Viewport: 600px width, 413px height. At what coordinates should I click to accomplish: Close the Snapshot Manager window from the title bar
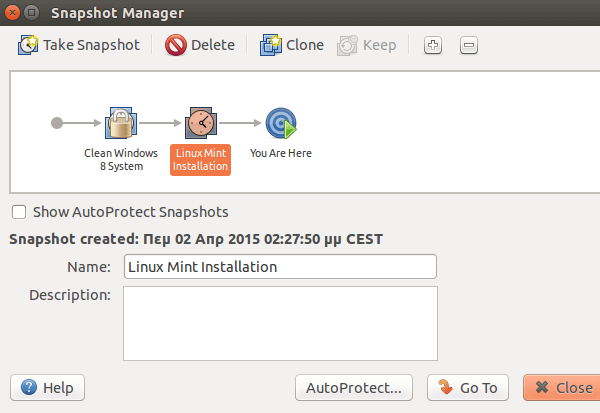[12, 13]
